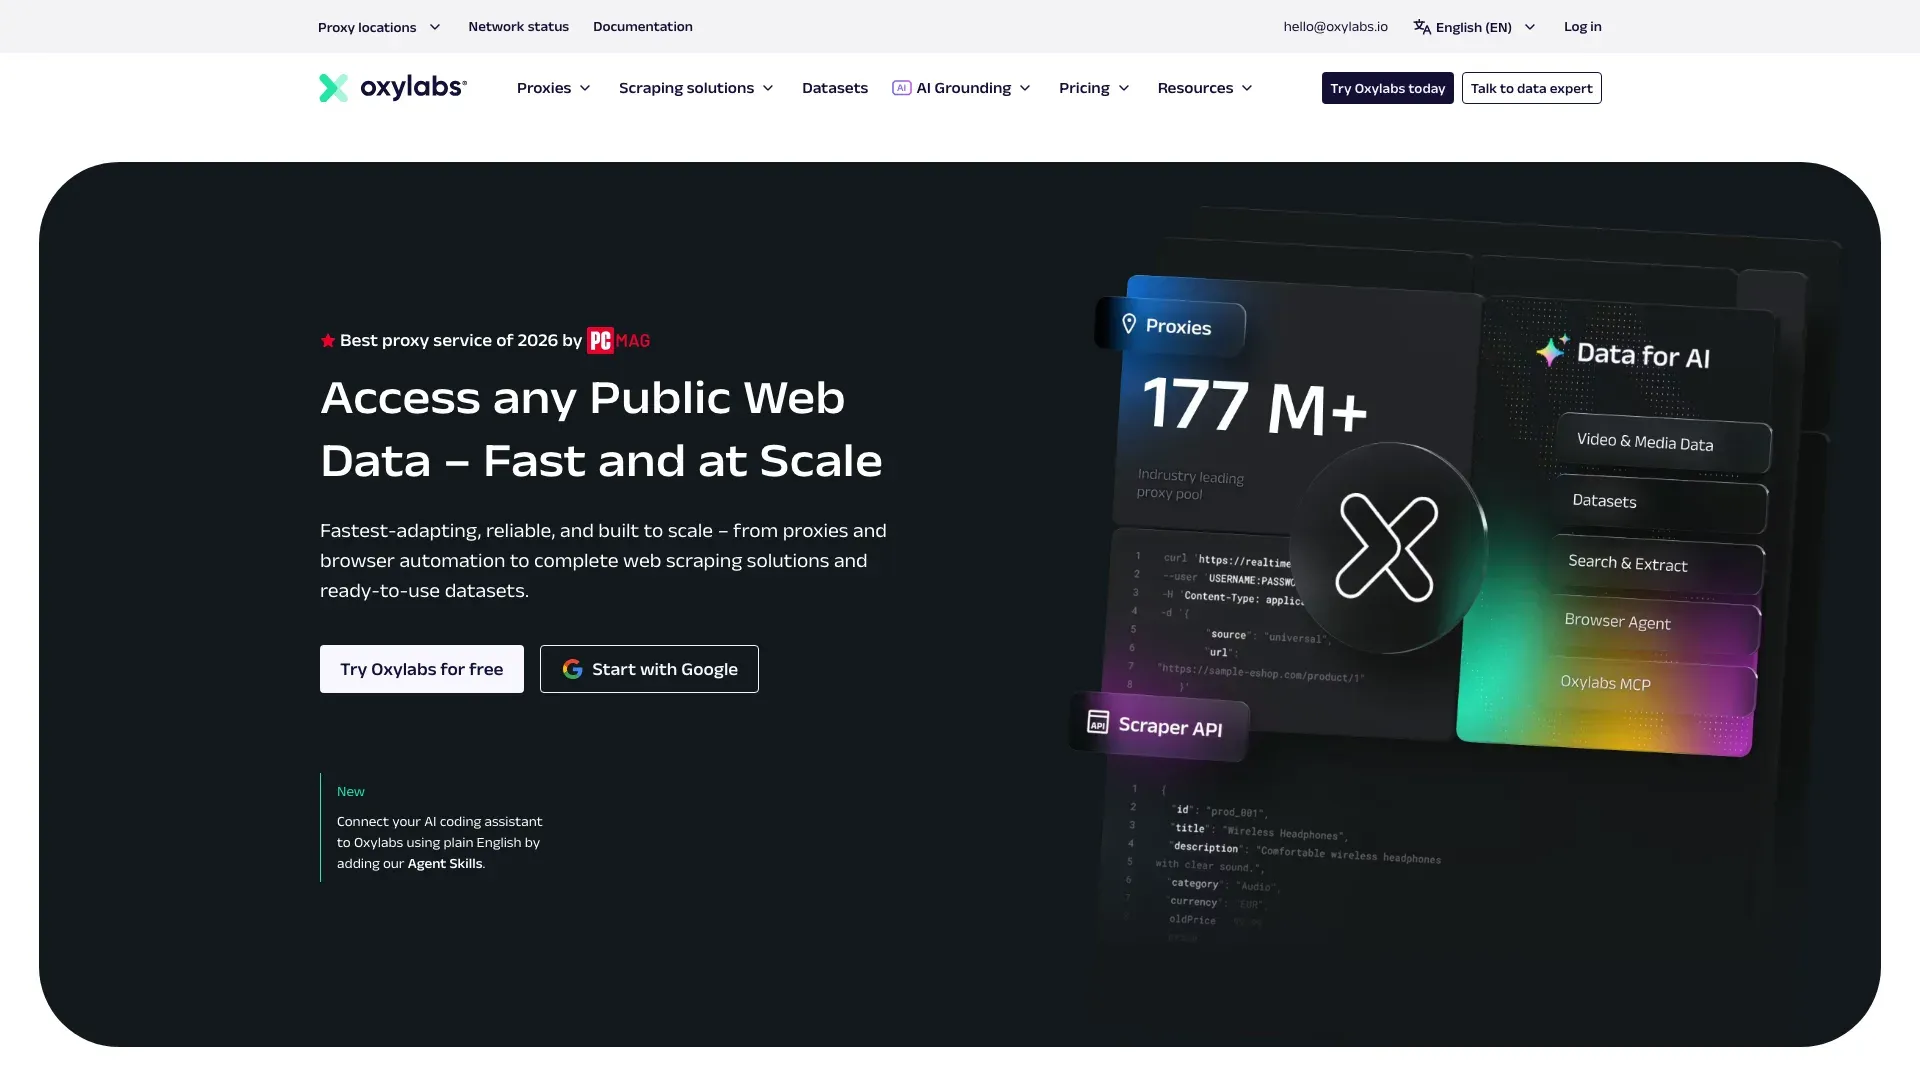Click the Browser Agent card
1920x1080 pixels.
click(1654, 624)
